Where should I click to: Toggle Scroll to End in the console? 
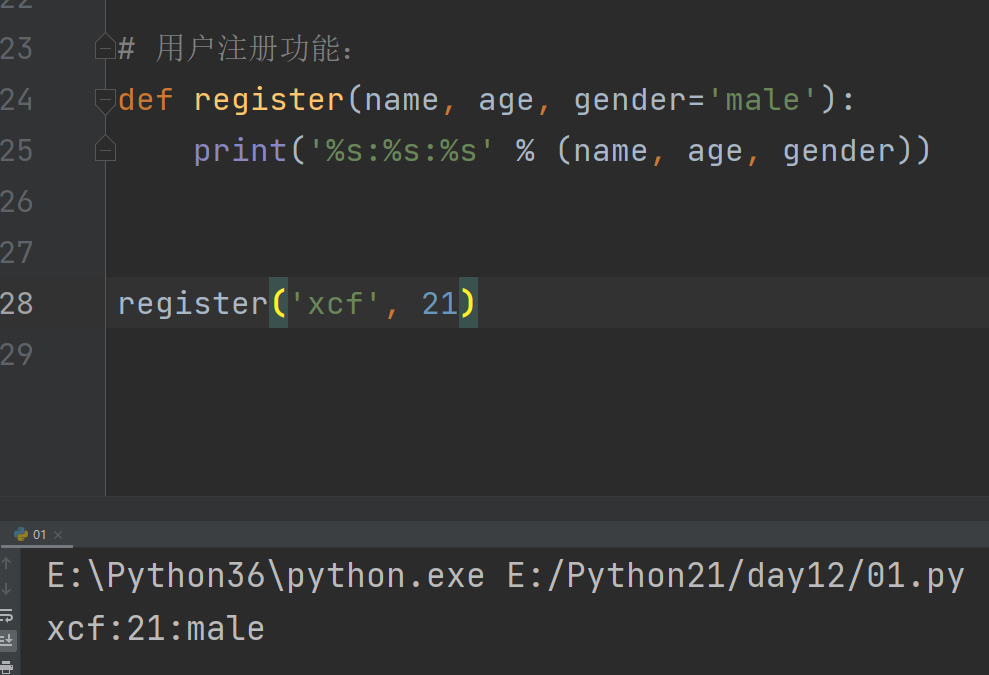[x=7, y=640]
